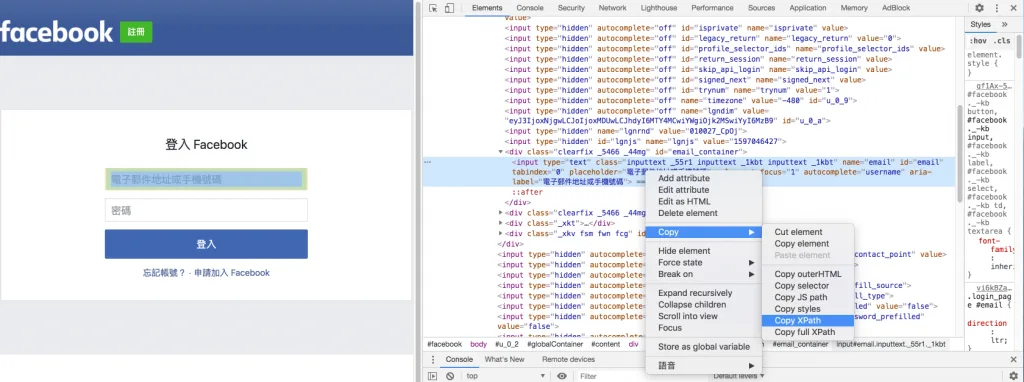This screenshot has width=1024, height=382.
Task: Open the Sources tab
Action: tap(761, 8)
